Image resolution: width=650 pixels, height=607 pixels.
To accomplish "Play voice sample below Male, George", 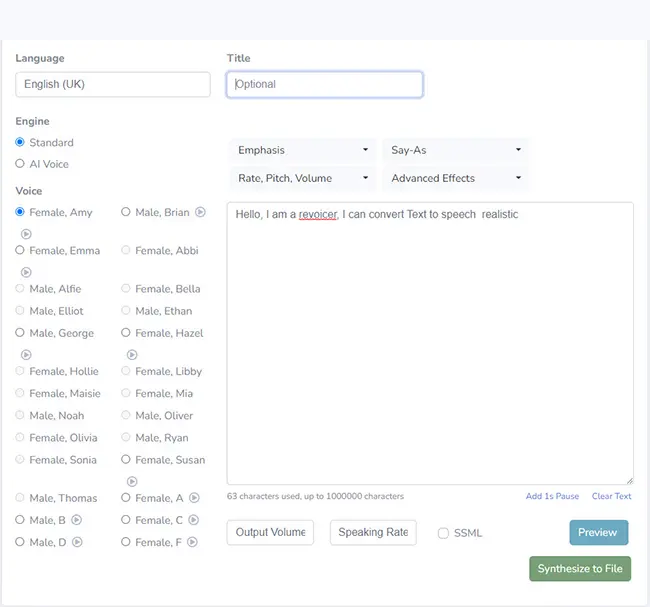I will [26, 354].
